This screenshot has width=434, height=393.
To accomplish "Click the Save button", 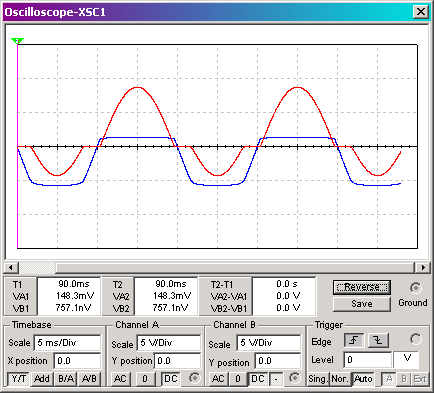I will [x=362, y=304].
